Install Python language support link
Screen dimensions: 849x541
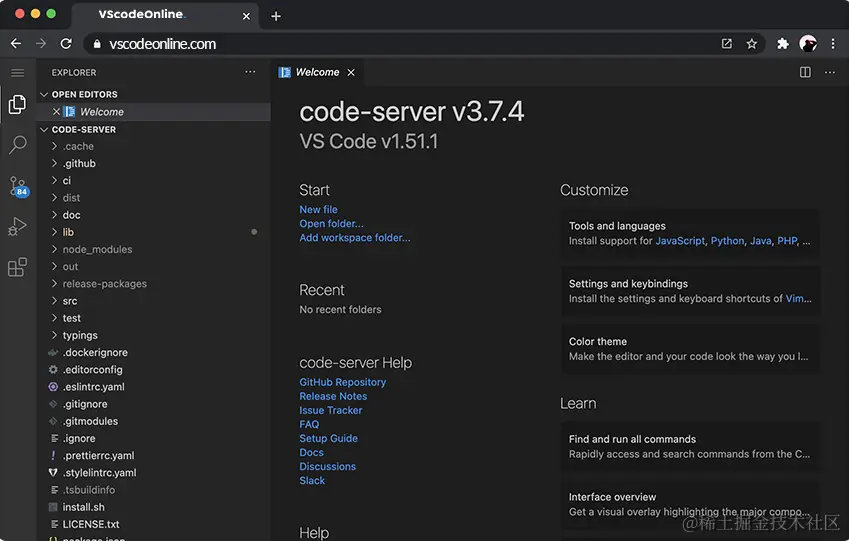click(x=727, y=241)
